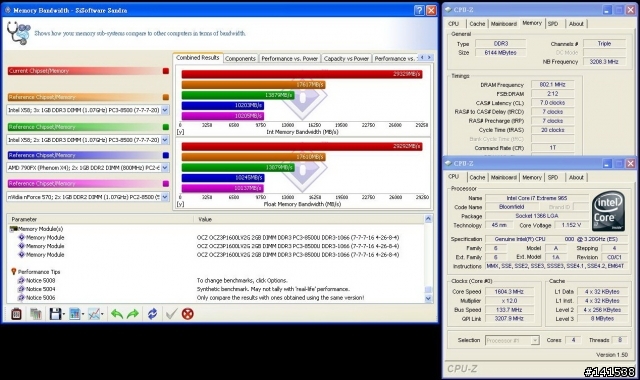Select Mainboard tab in lower CPU-Z window

504,177
